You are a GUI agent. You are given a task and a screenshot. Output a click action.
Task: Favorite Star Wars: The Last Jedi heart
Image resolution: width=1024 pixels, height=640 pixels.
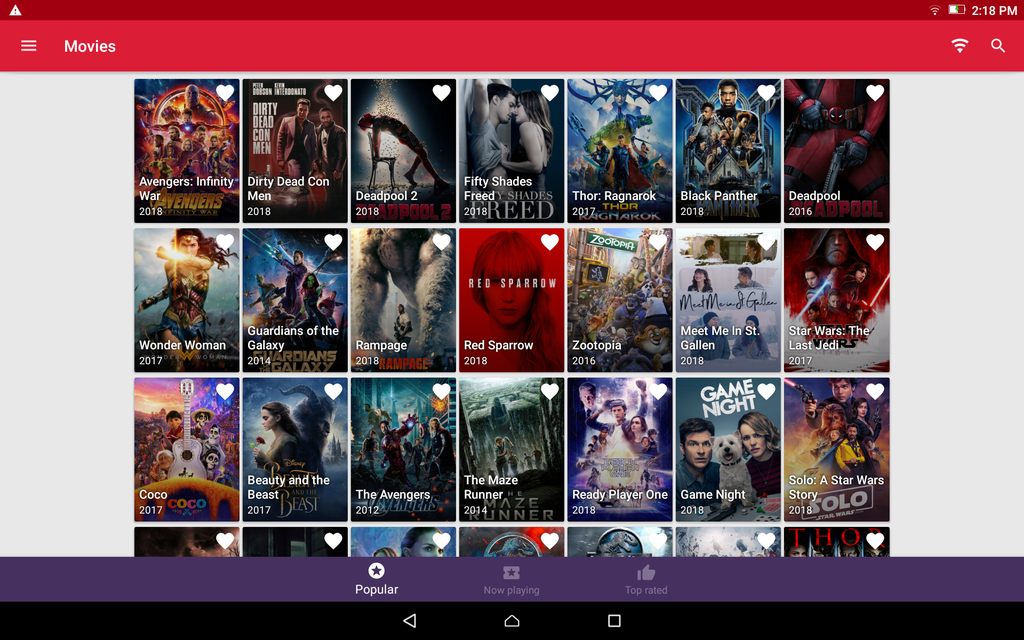[875, 242]
